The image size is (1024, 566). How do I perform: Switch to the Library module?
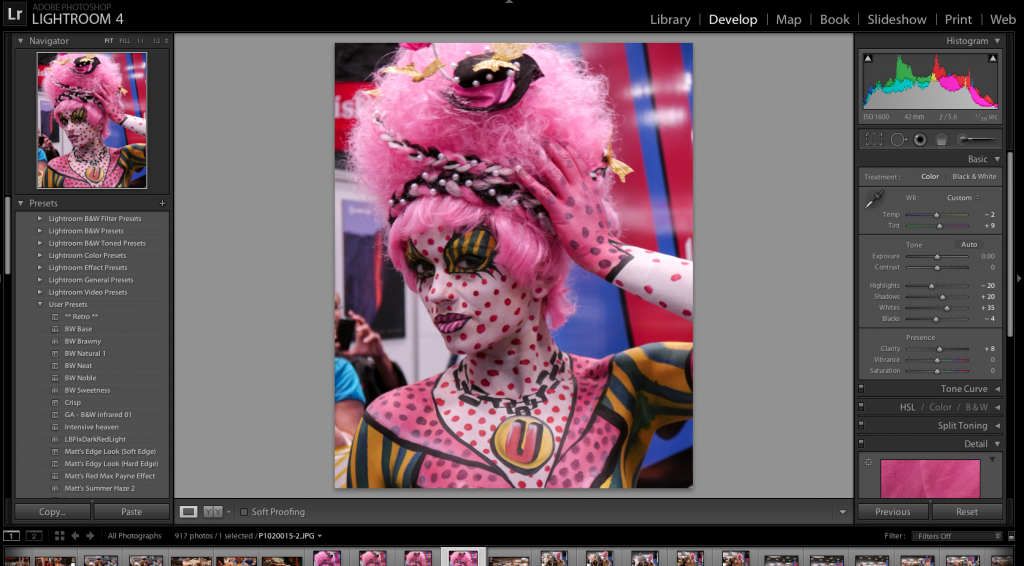[x=670, y=20]
